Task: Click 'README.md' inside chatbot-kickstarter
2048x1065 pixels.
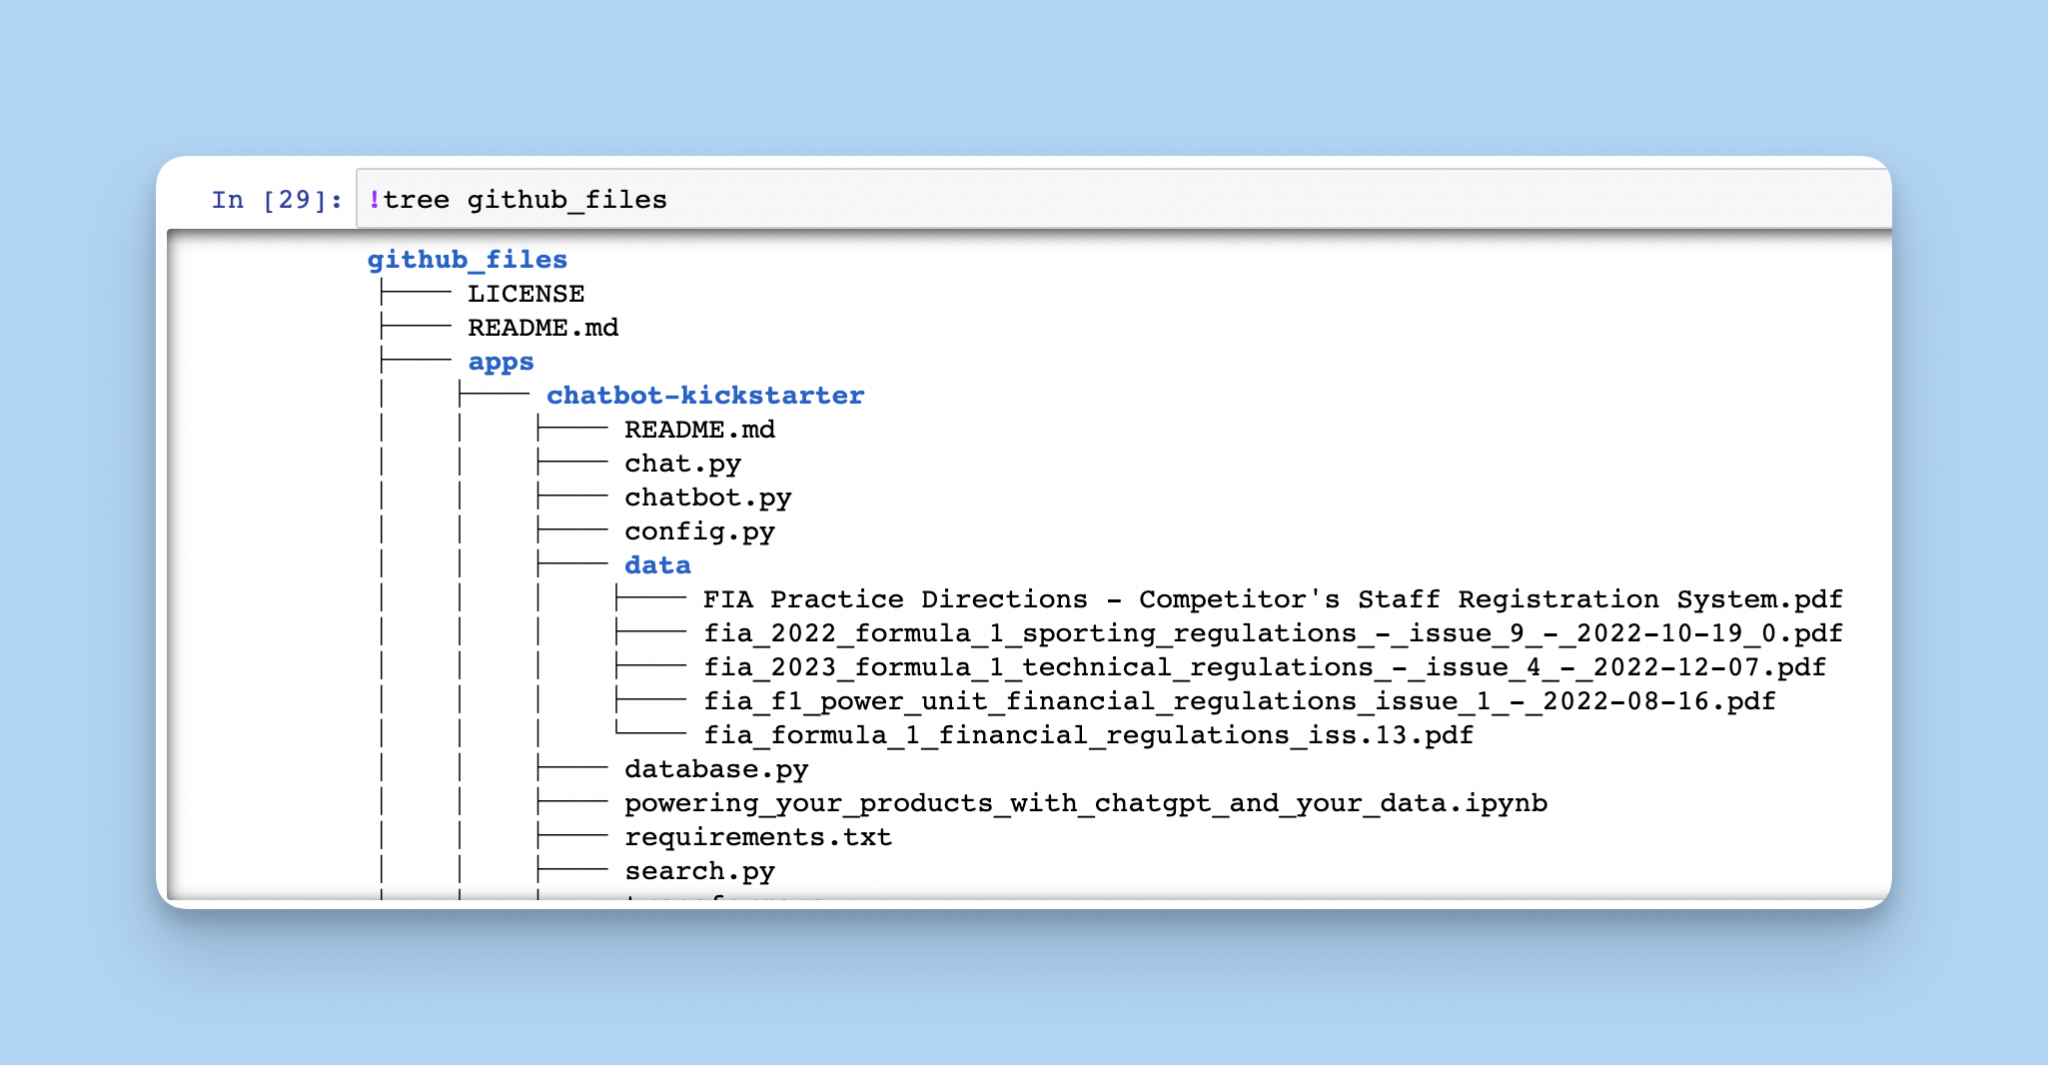Action: pyautogui.click(x=700, y=430)
